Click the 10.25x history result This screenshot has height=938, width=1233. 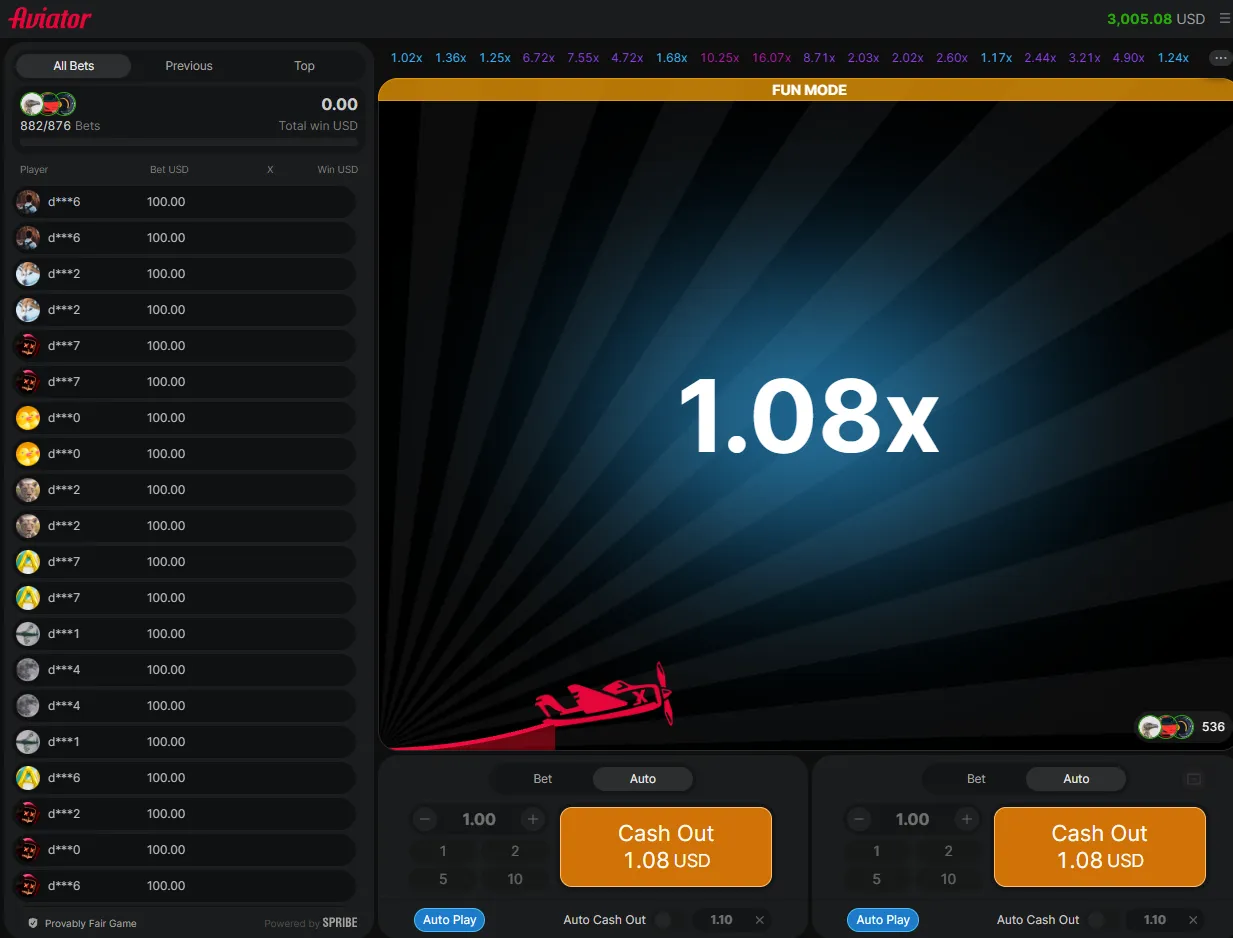pyautogui.click(x=720, y=58)
